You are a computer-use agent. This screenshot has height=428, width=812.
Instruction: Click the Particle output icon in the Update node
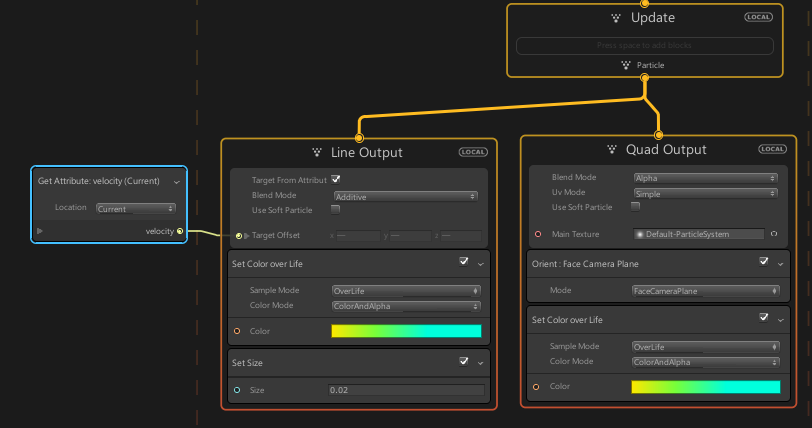pyautogui.click(x=626, y=65)
